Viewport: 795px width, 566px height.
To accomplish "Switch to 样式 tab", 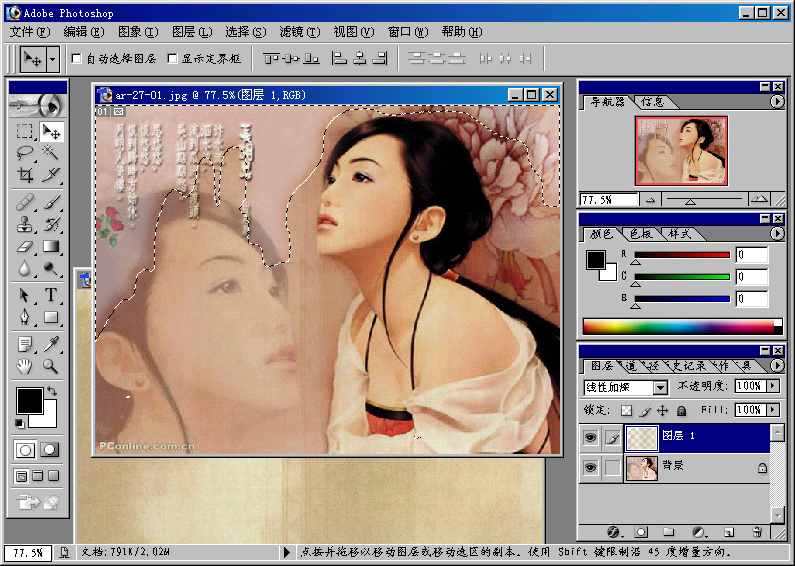I will [679, 234].
